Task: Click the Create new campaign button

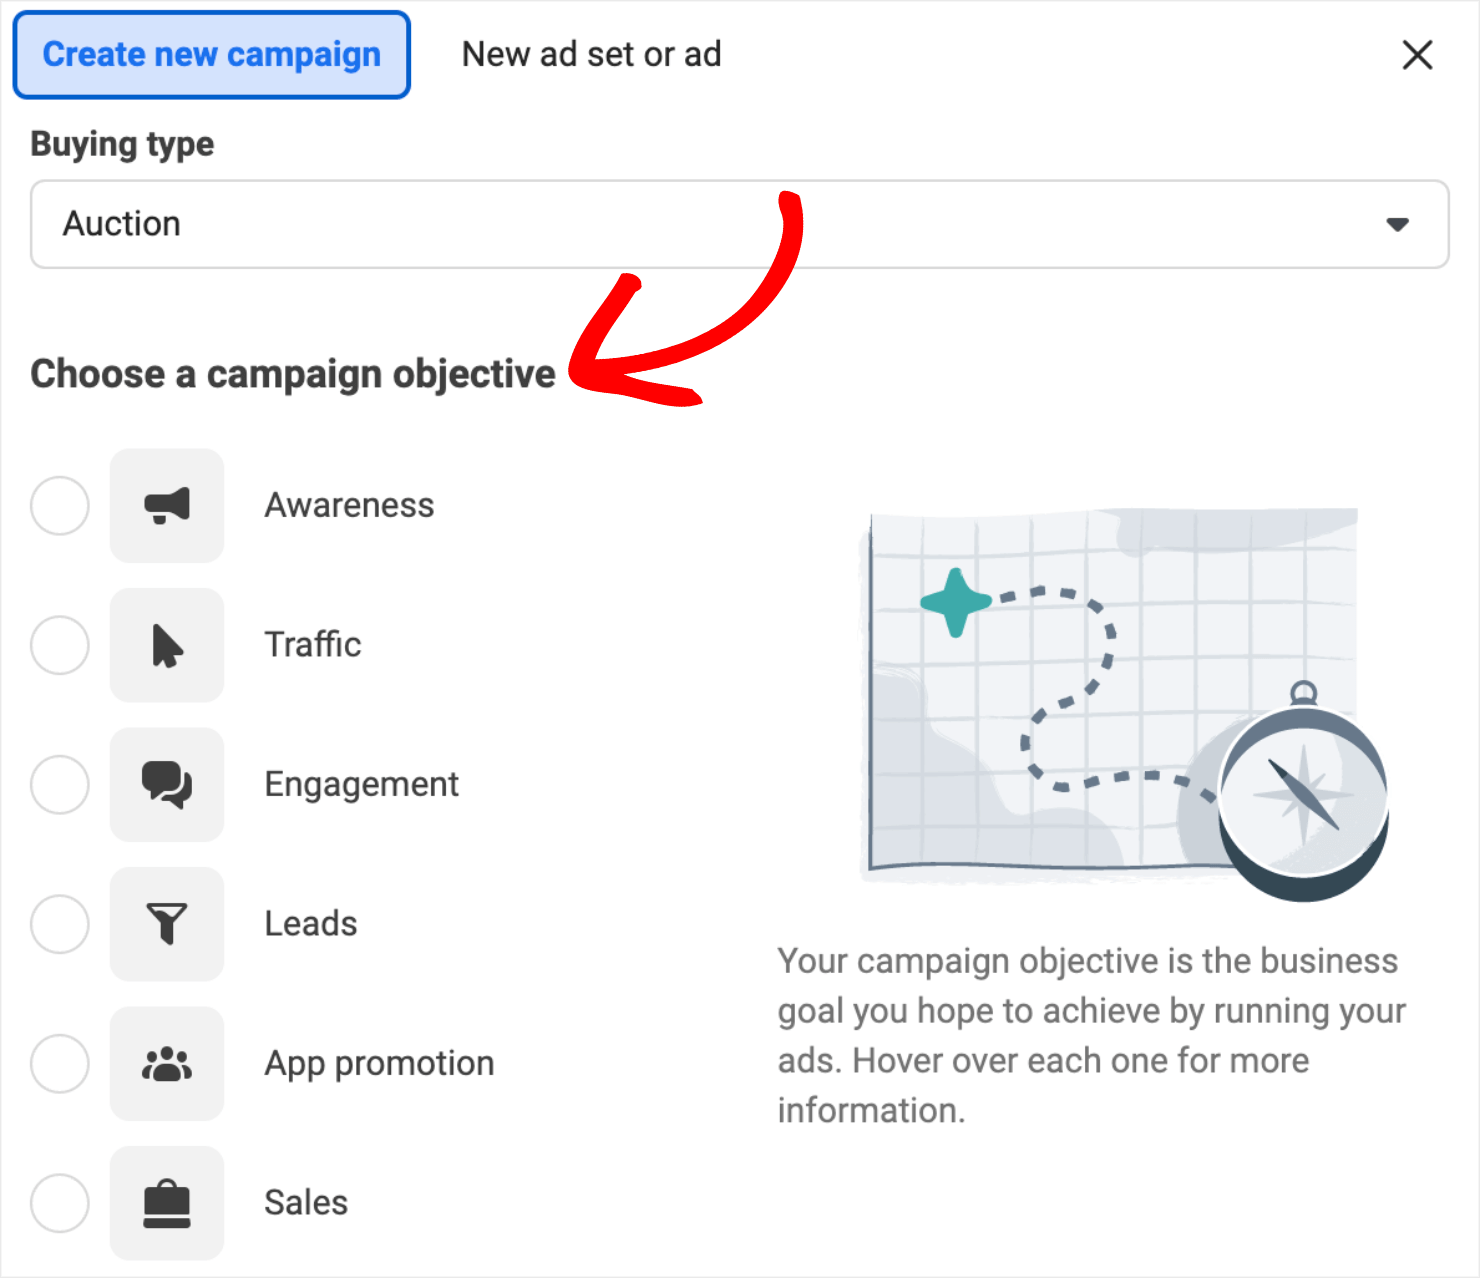Action: [x=211, y=55]
